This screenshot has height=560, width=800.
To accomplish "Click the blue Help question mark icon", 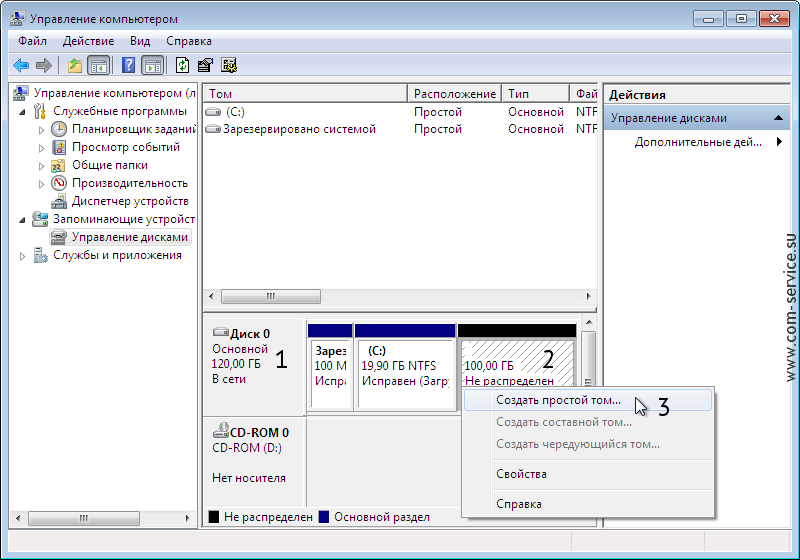I will click(129, 65).
